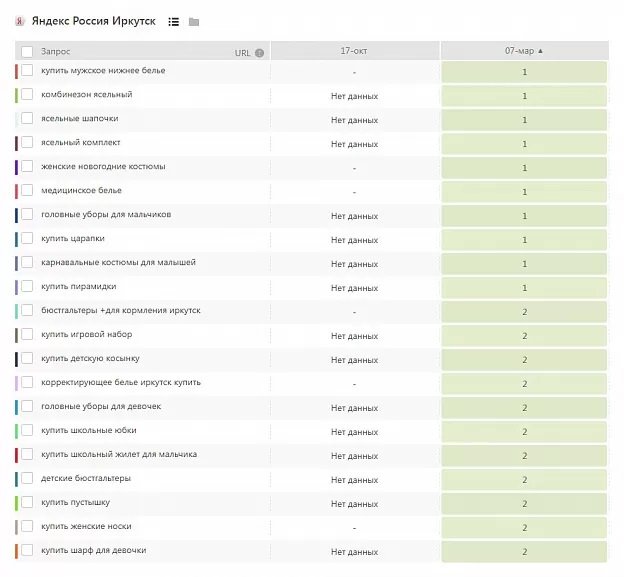Click the orange color marker for 'купить шарф для девочки'

17,551
